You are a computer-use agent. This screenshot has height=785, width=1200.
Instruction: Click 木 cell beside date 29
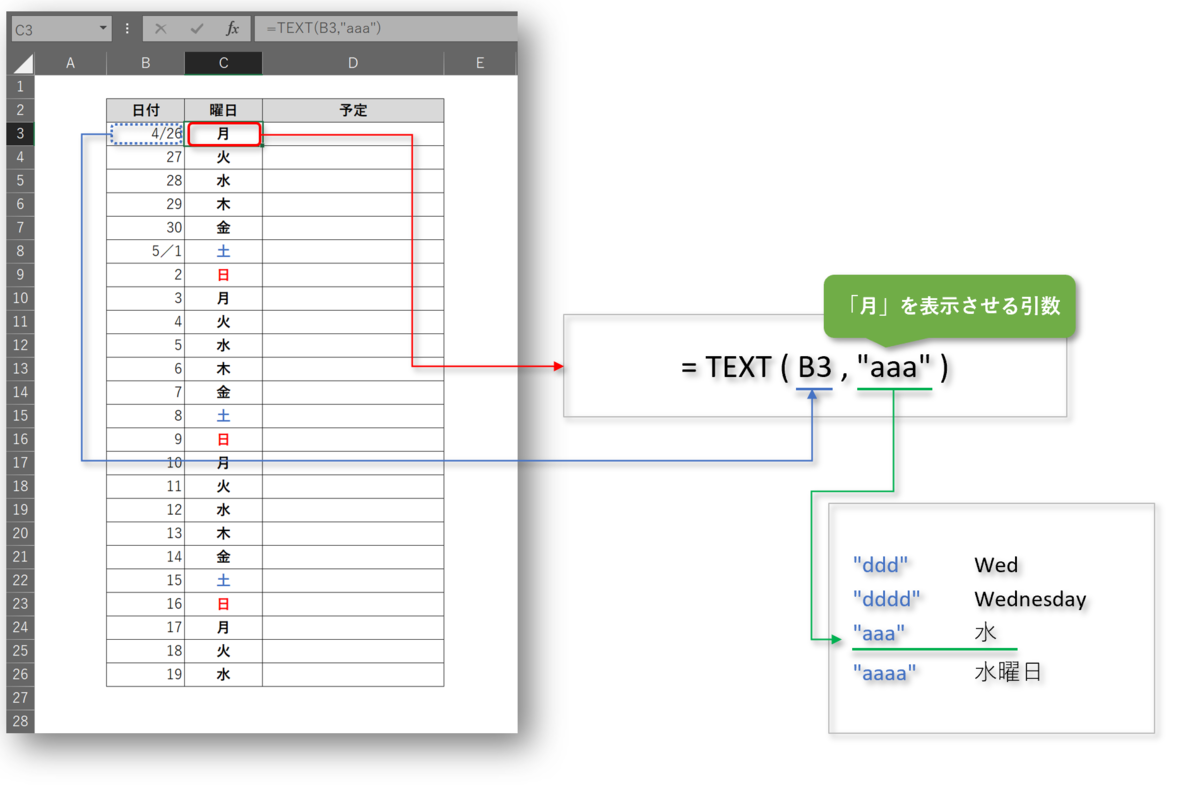coord(223,204)
